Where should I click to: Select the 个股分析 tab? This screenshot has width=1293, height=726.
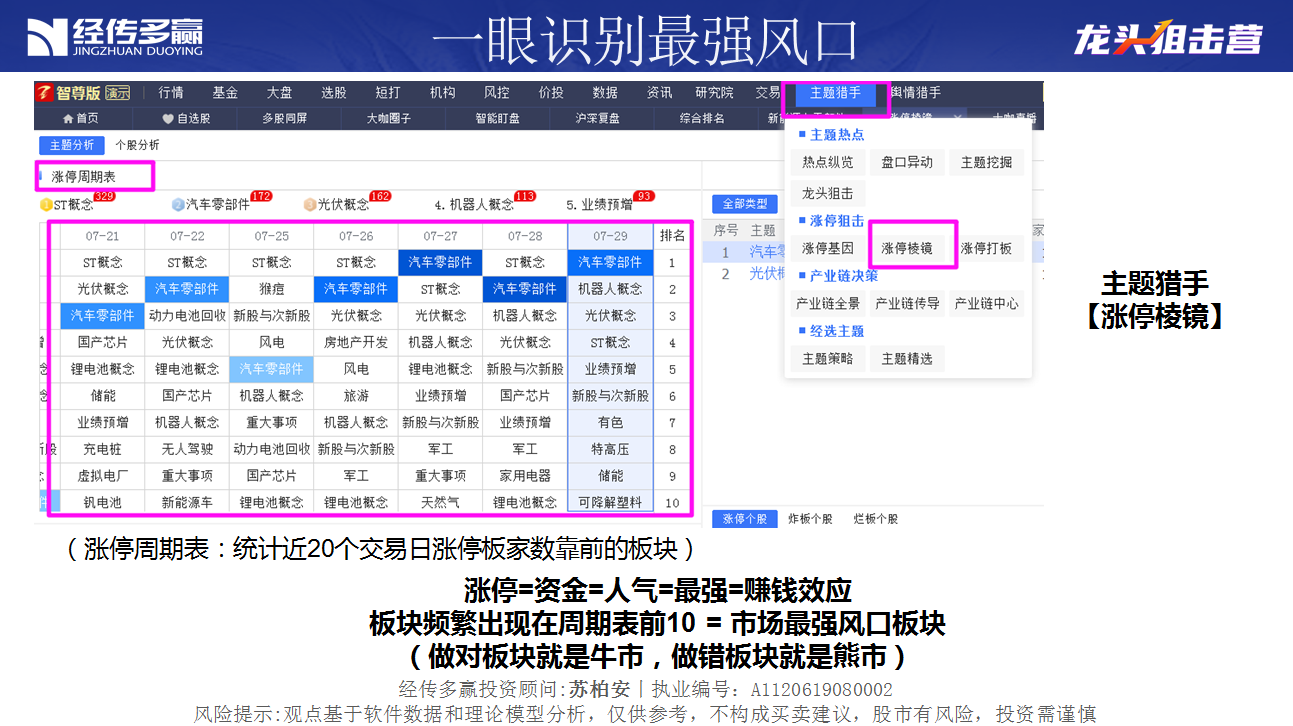[137, 145]
